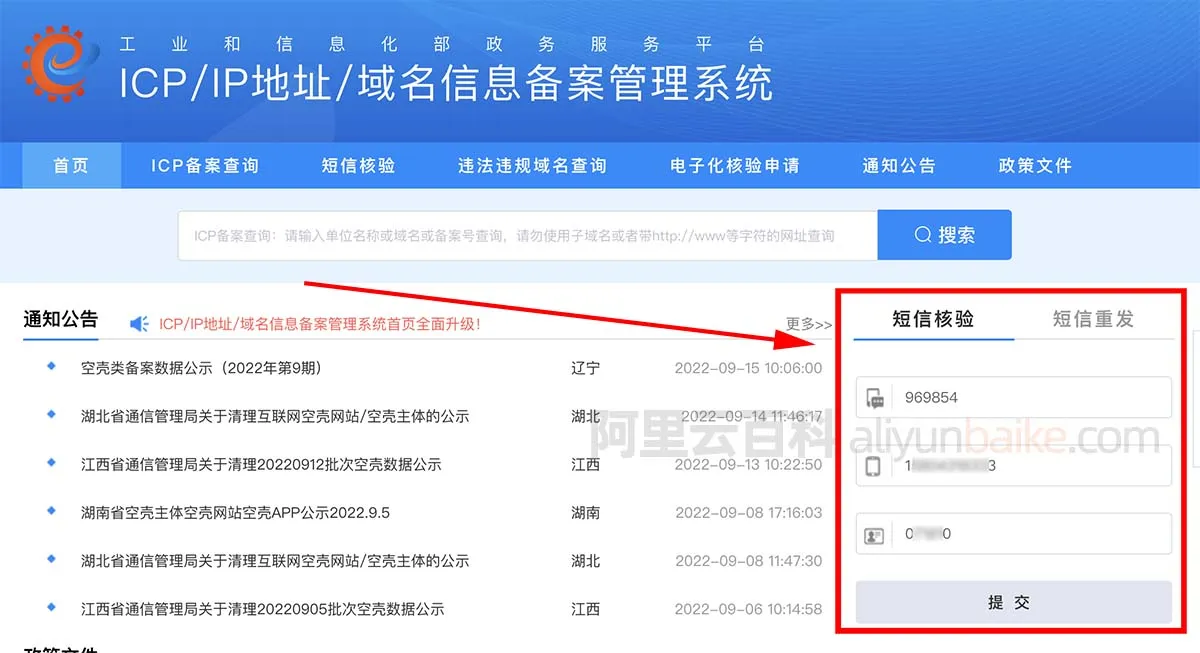
Task: Click the mobile phone icon in the phone field
Action: click(x=873, y=465)
